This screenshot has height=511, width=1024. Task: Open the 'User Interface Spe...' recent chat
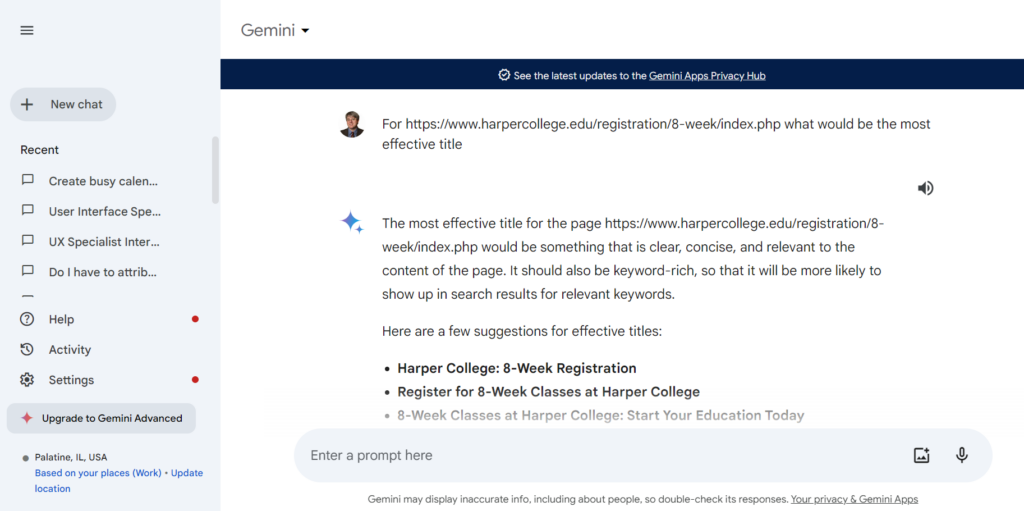tap(104, 211)
